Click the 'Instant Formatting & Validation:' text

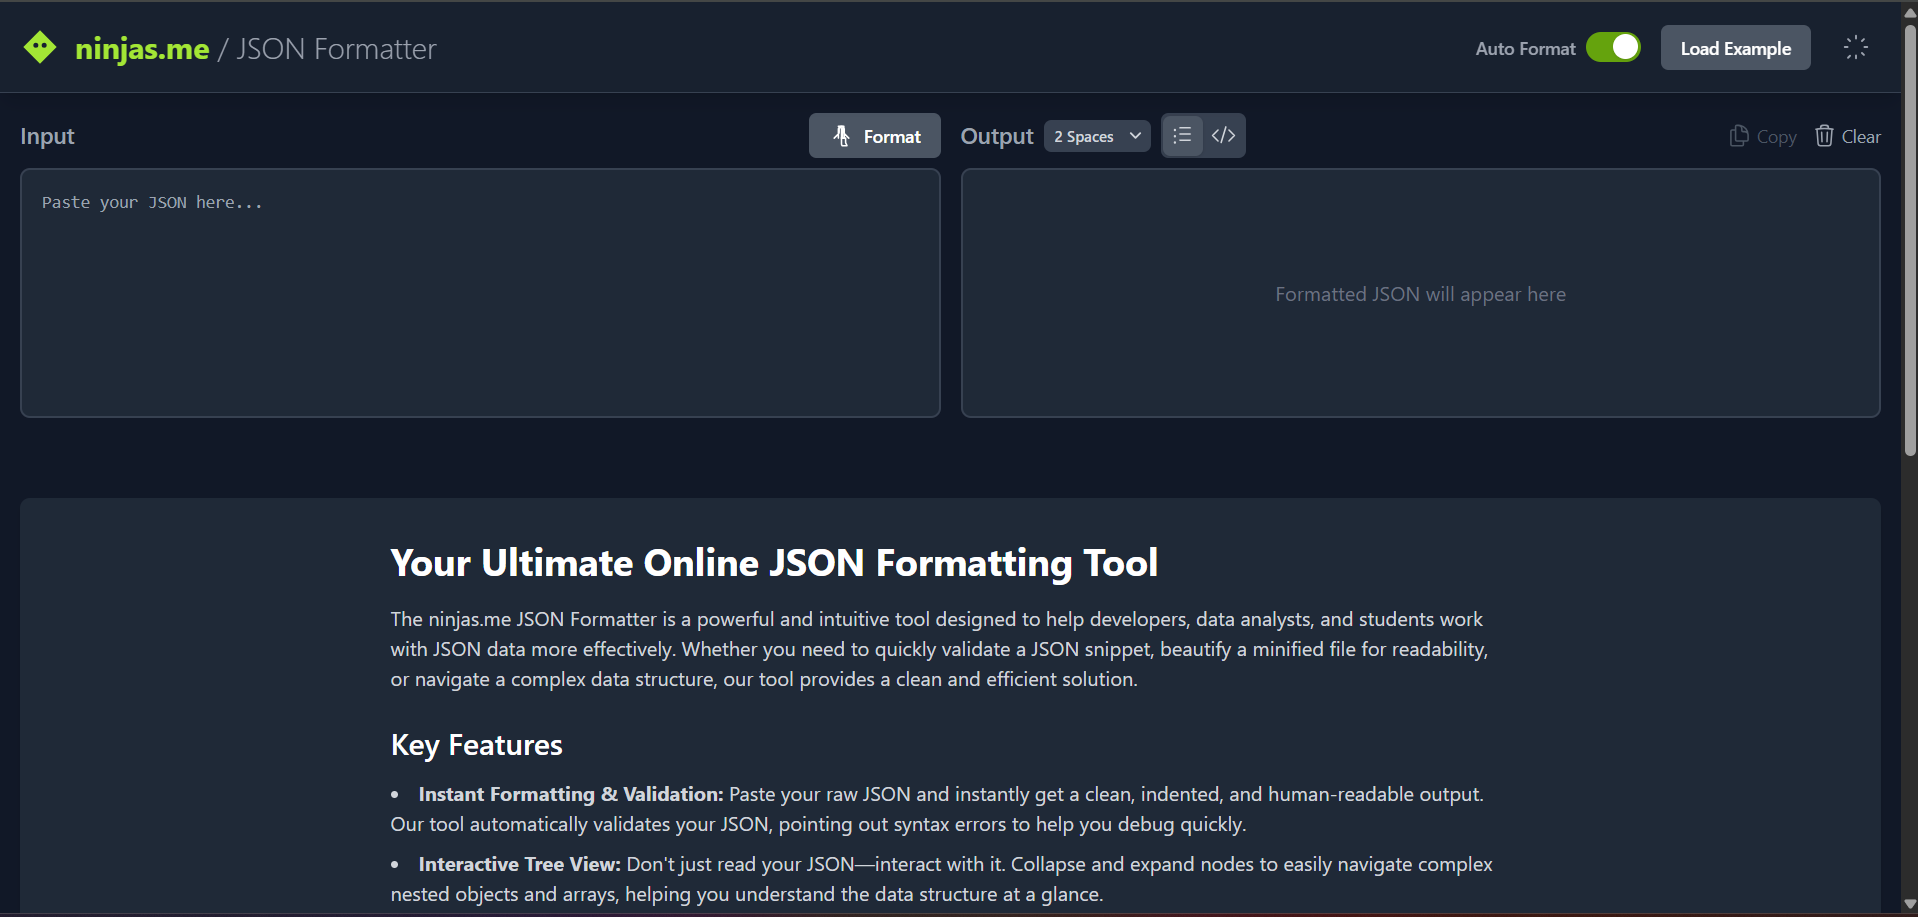click(571, 794)
